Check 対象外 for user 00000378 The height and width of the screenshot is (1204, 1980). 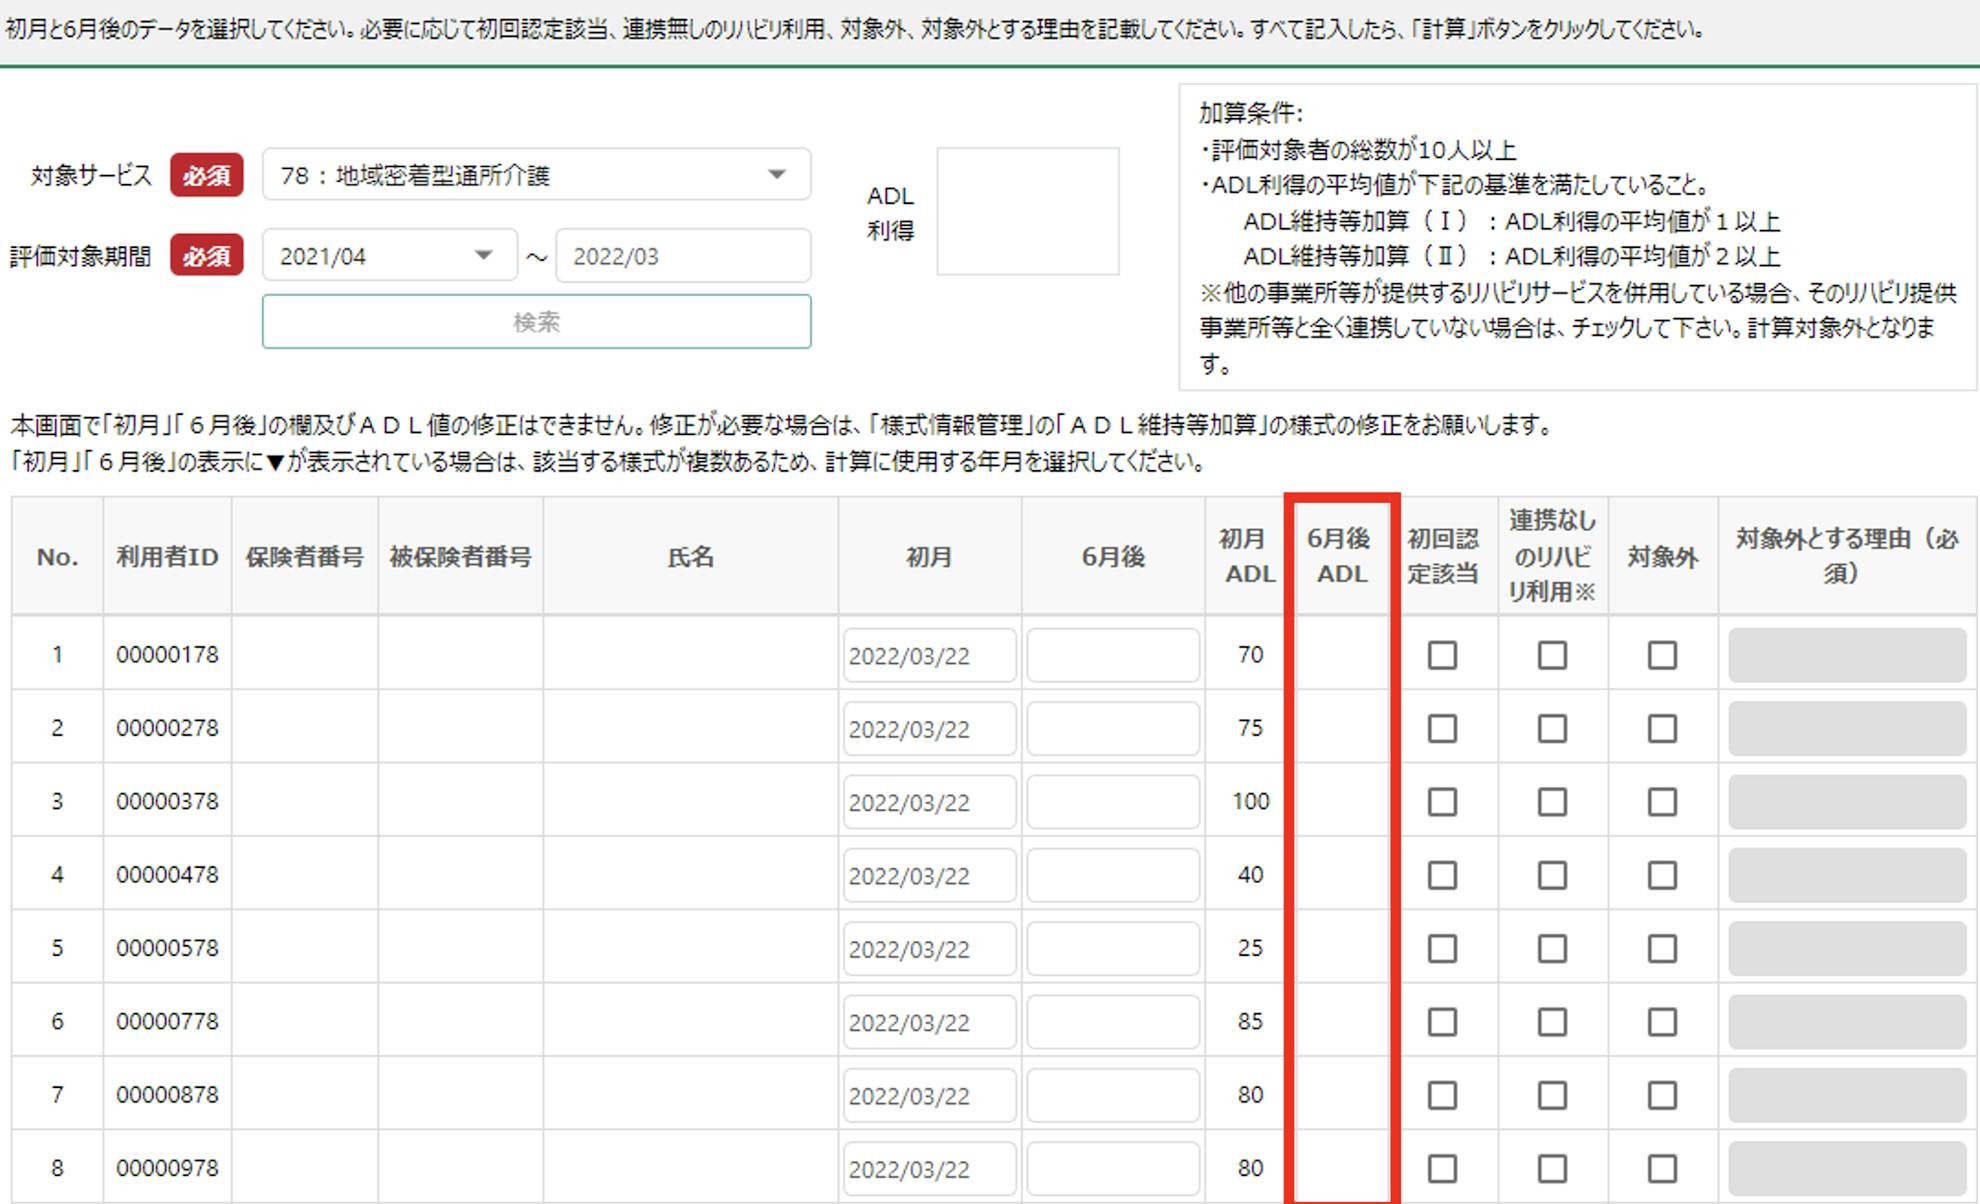coord(1662,801)
